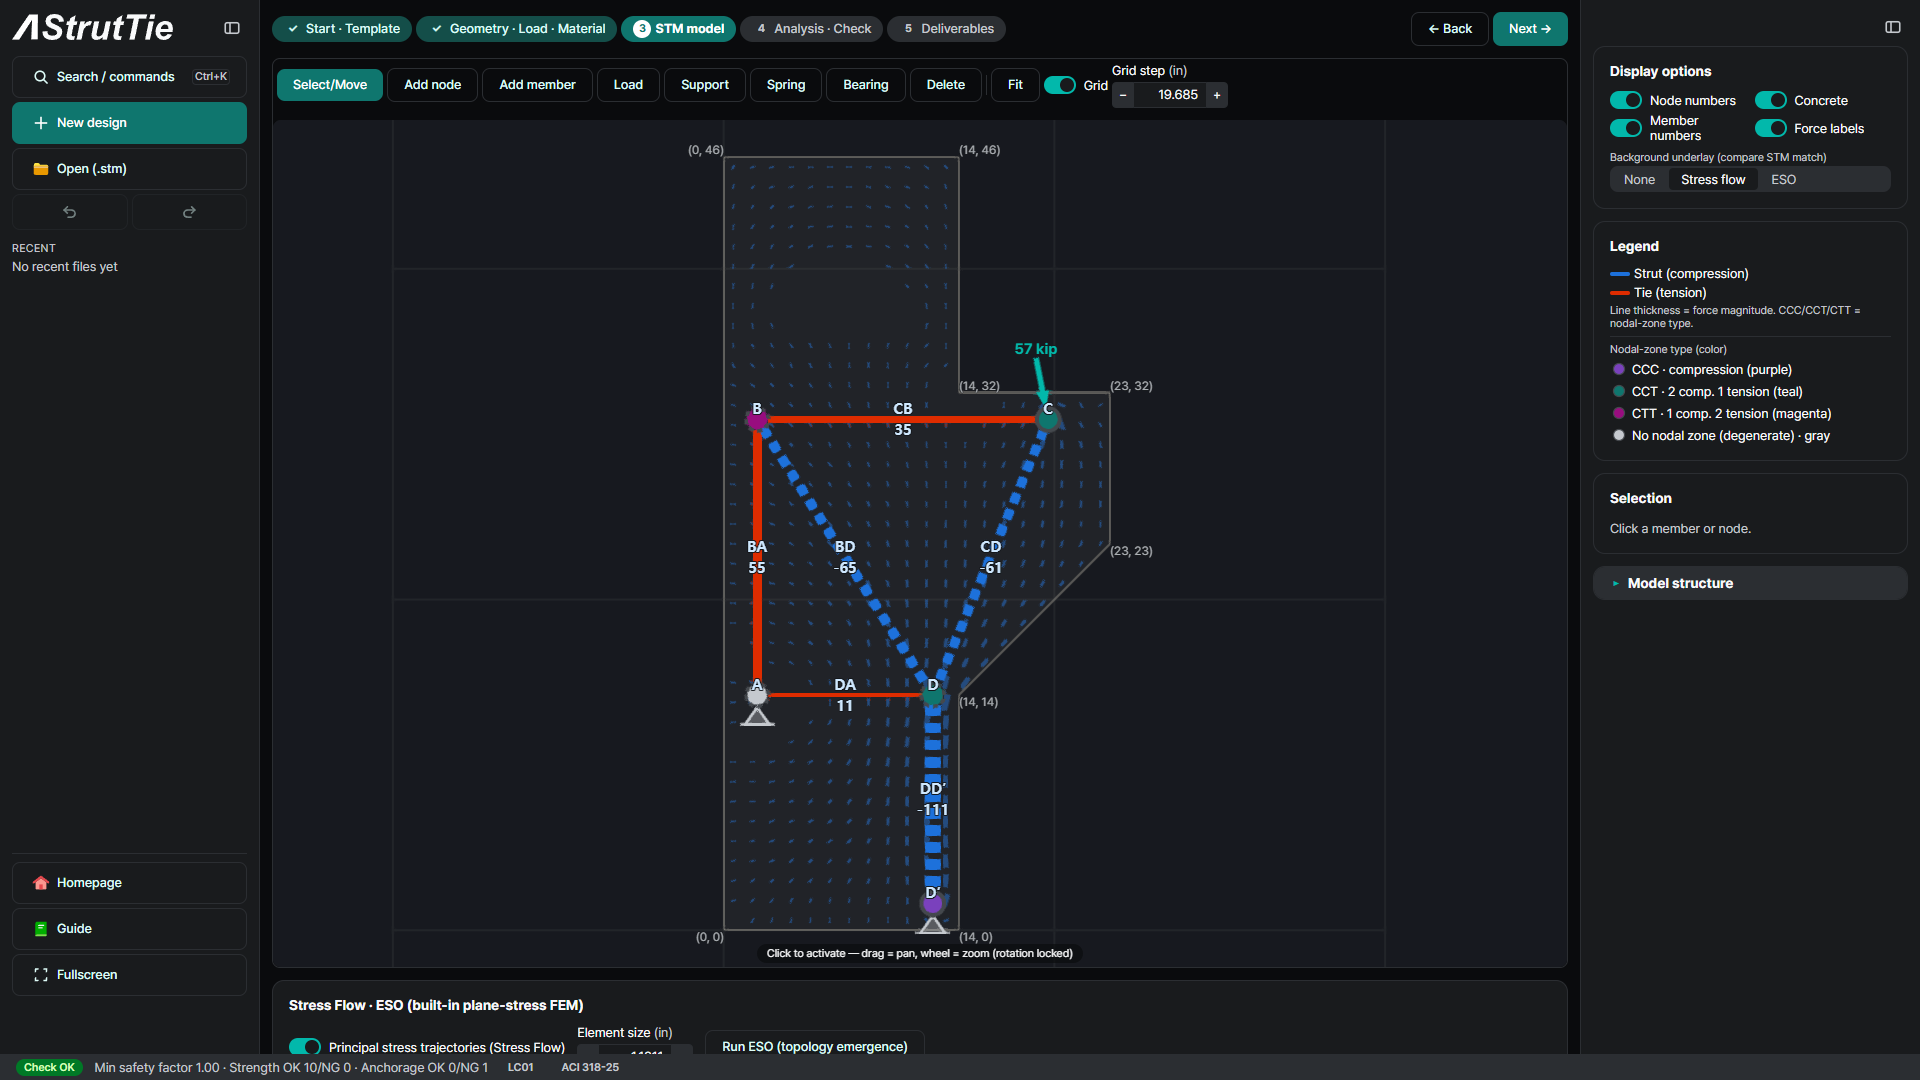Open the Guide
Image resolution: width=1920 pixels, height=1080 pixels.
(129, 929)
